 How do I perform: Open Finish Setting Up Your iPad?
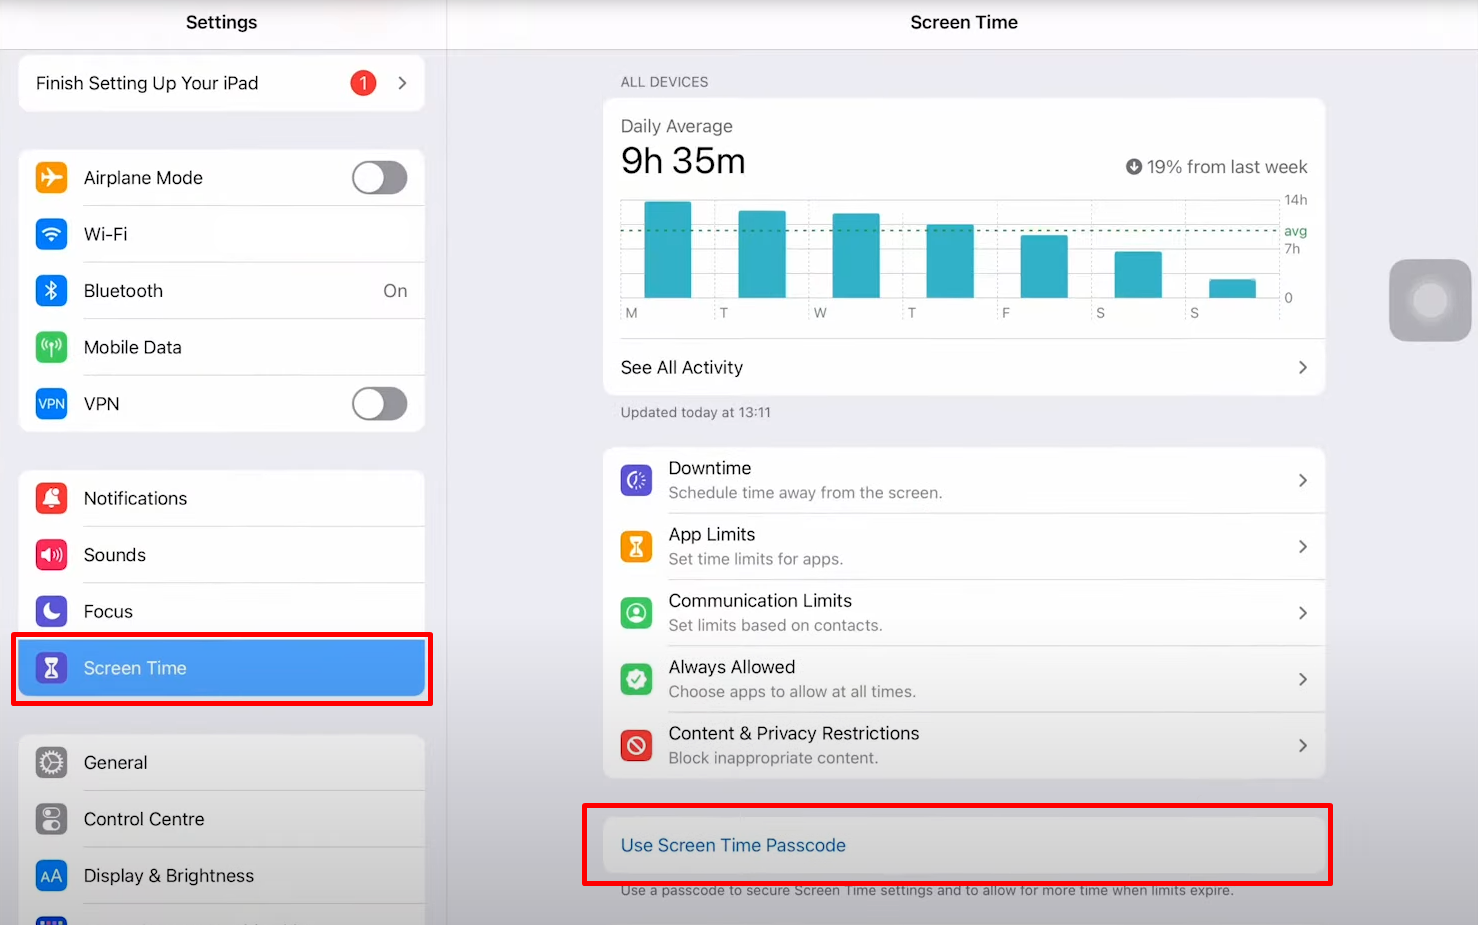(x=221, y=83)
